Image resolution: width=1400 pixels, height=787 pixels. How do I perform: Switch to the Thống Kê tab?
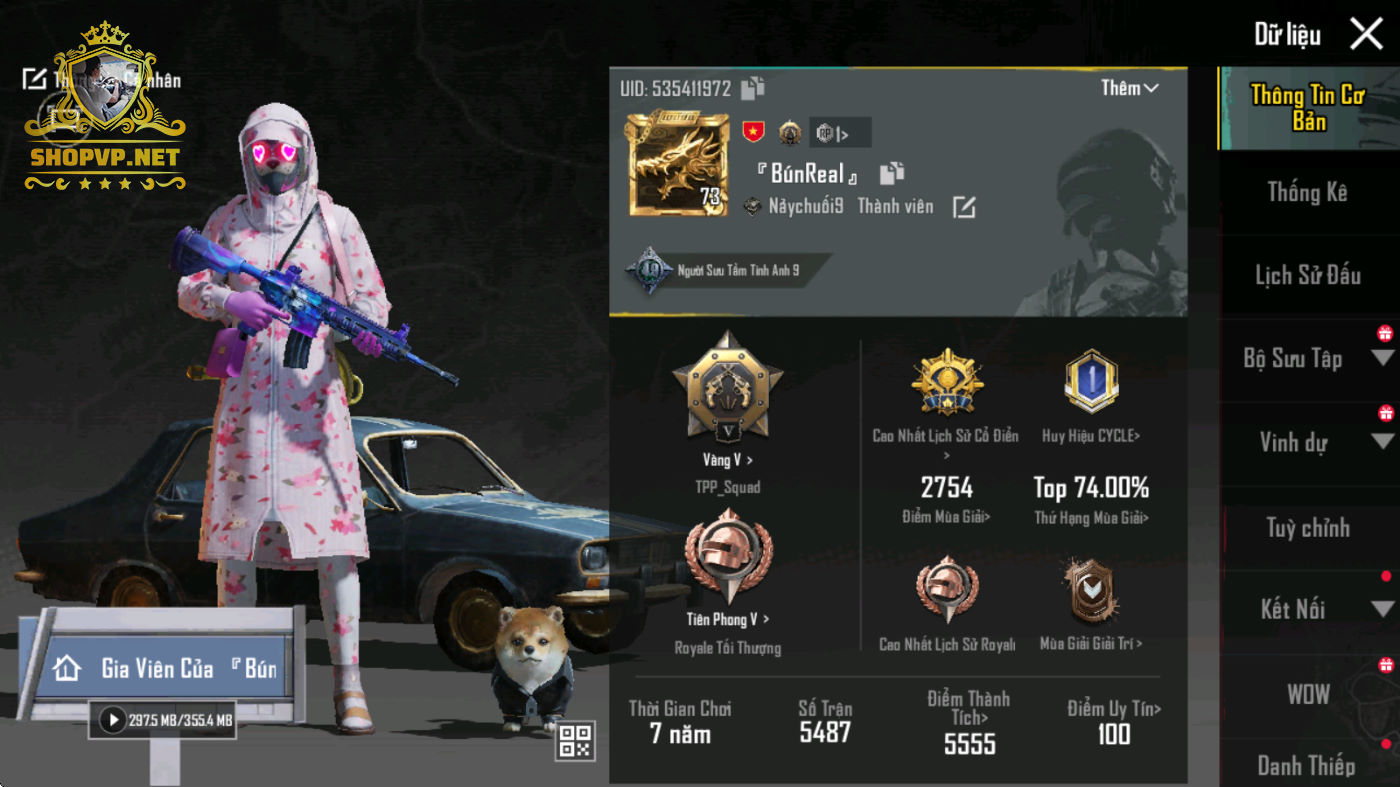pyautogui.click(x=1308, y=192)
